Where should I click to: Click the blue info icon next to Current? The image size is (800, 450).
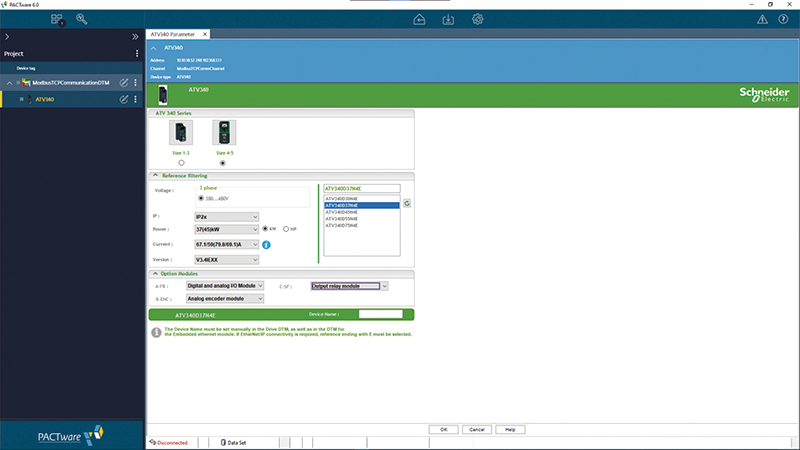266,245
